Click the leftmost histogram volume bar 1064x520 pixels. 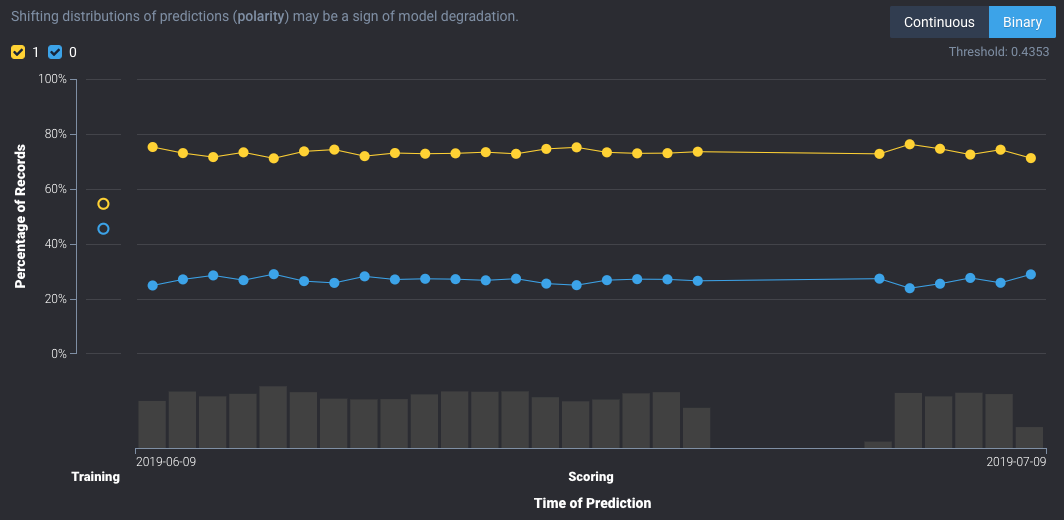(152, 424)
